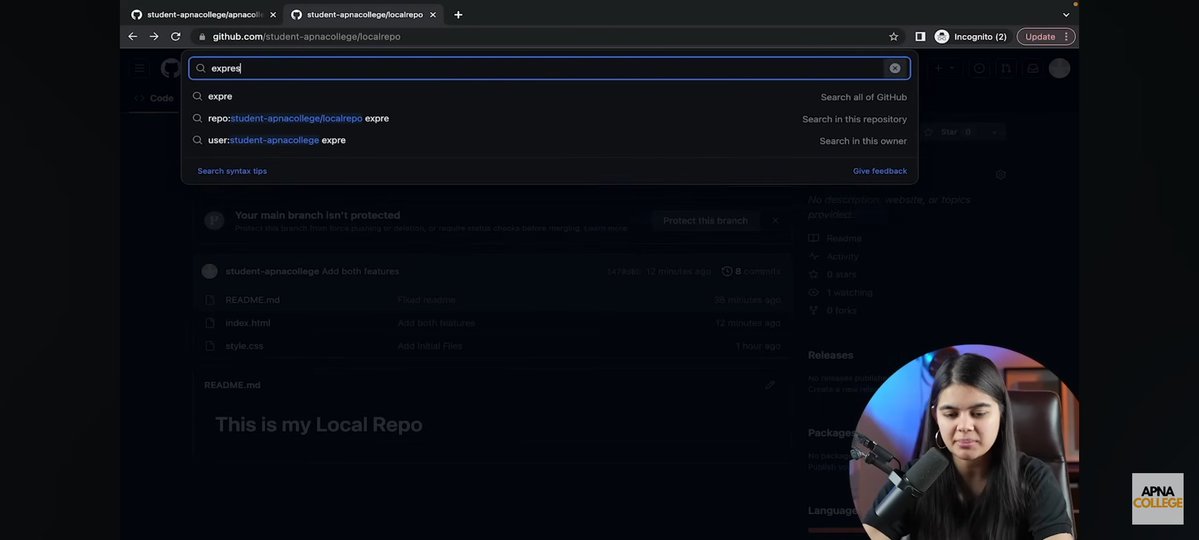The image size is (1199, 540).
Task: Open the 8 commits history link
Action: [751, 272]
